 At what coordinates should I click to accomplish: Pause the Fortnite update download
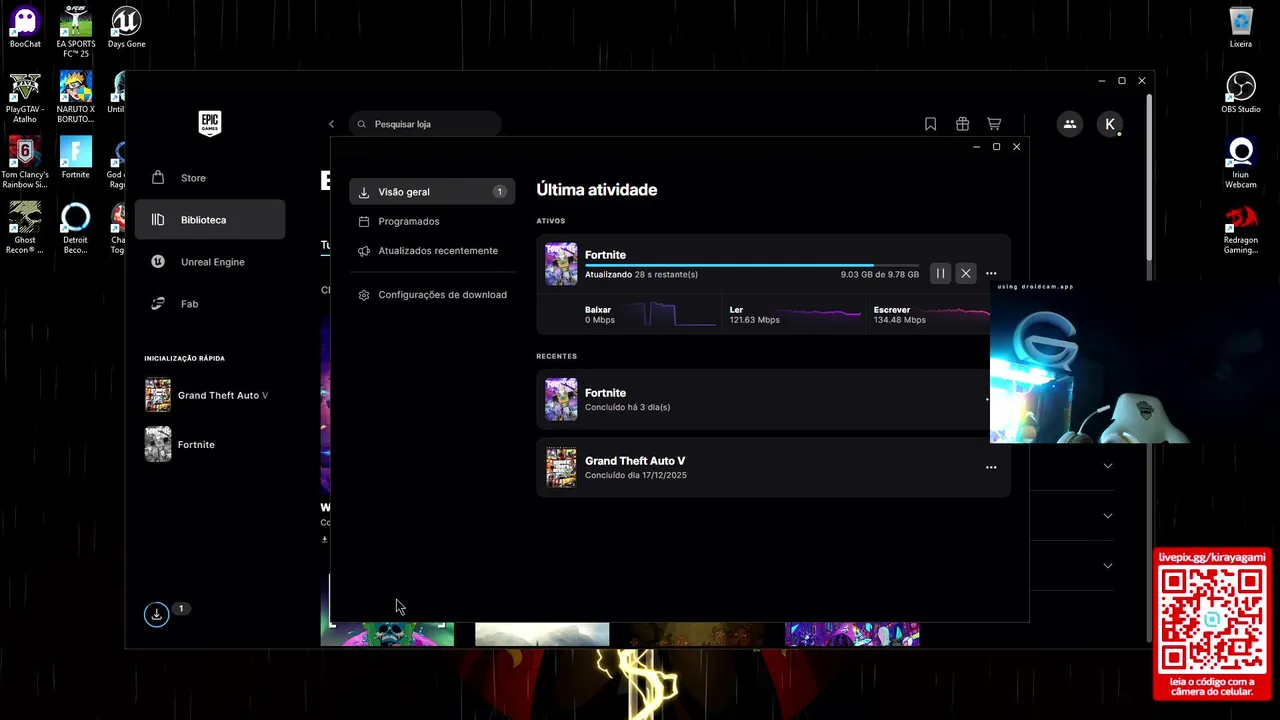pos(940,273)
